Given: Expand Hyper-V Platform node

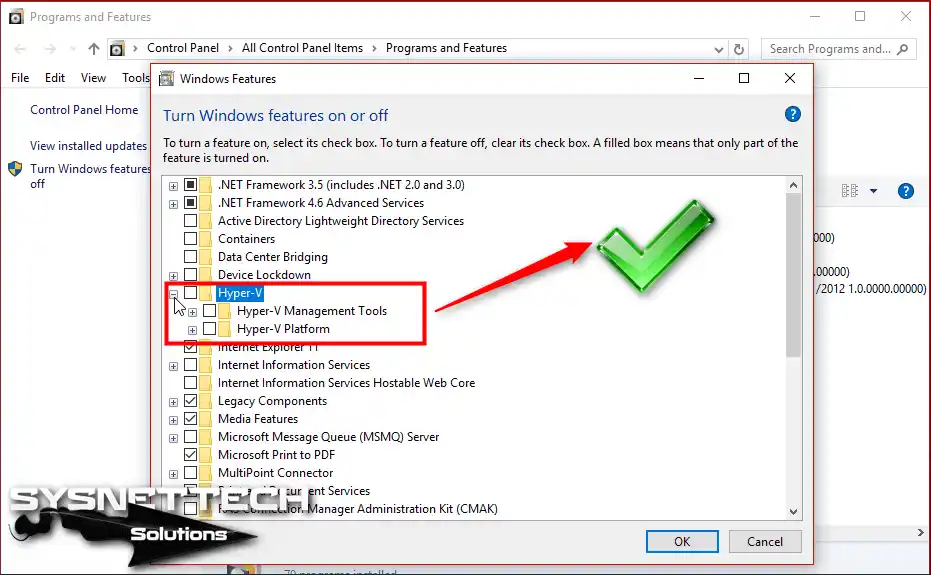Looking at the screenshot, I should tap(192, 330).
